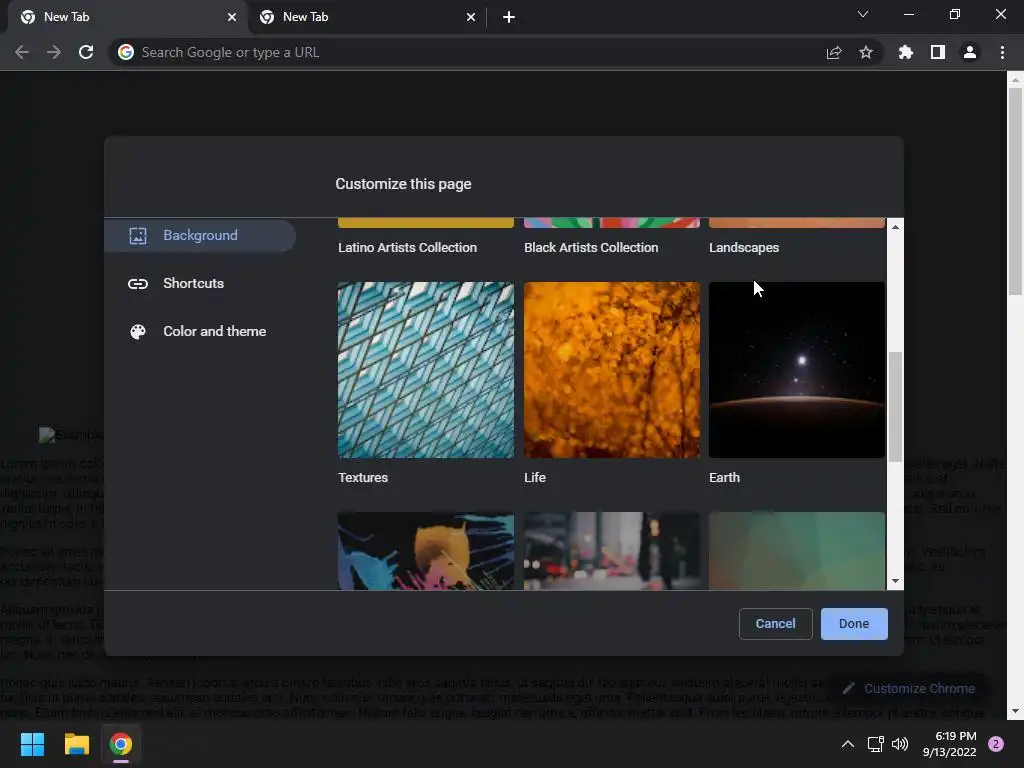Click the Google logo in the address bar
The width and height of the screenshot is (1024, 768).
point(126,52)
